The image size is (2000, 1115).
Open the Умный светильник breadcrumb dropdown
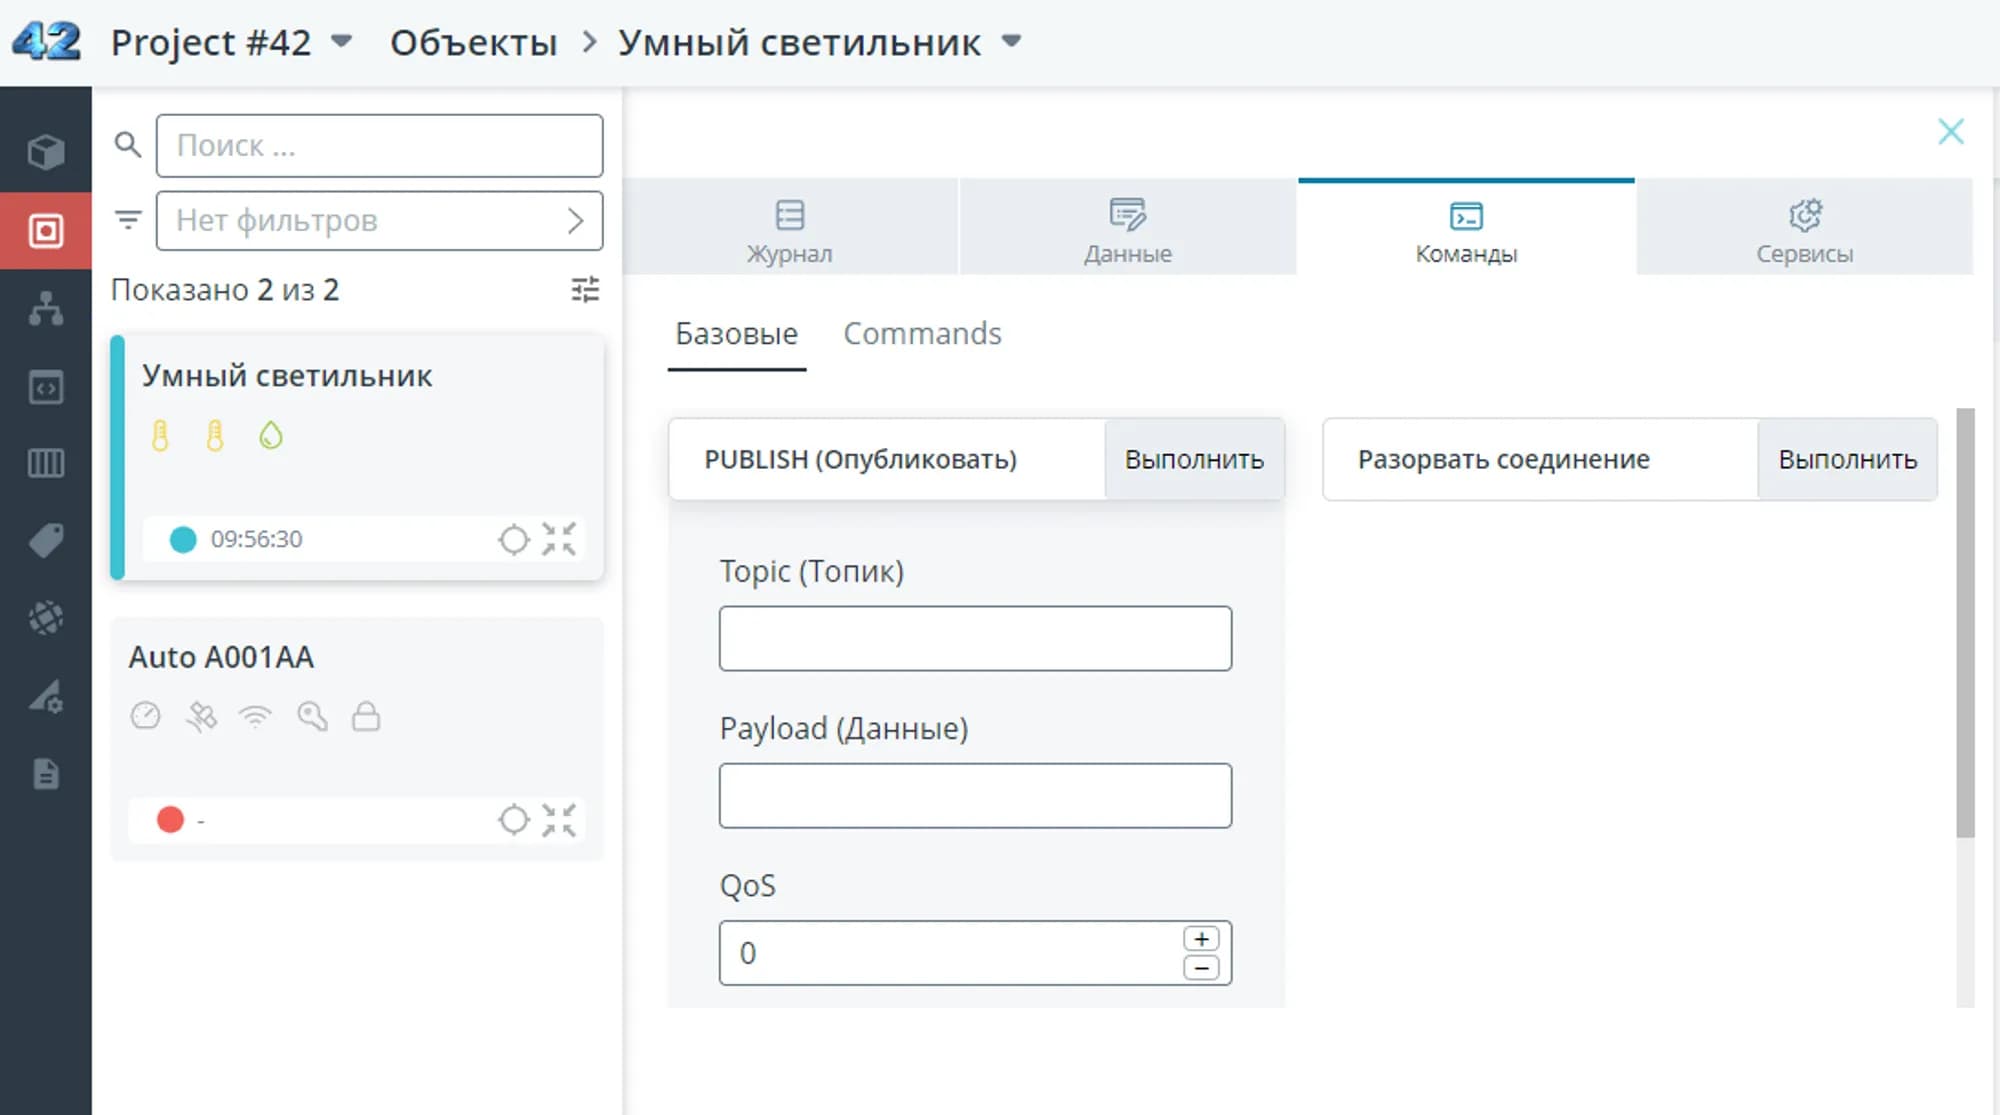pyautogui.click(x=1011, y=42)
